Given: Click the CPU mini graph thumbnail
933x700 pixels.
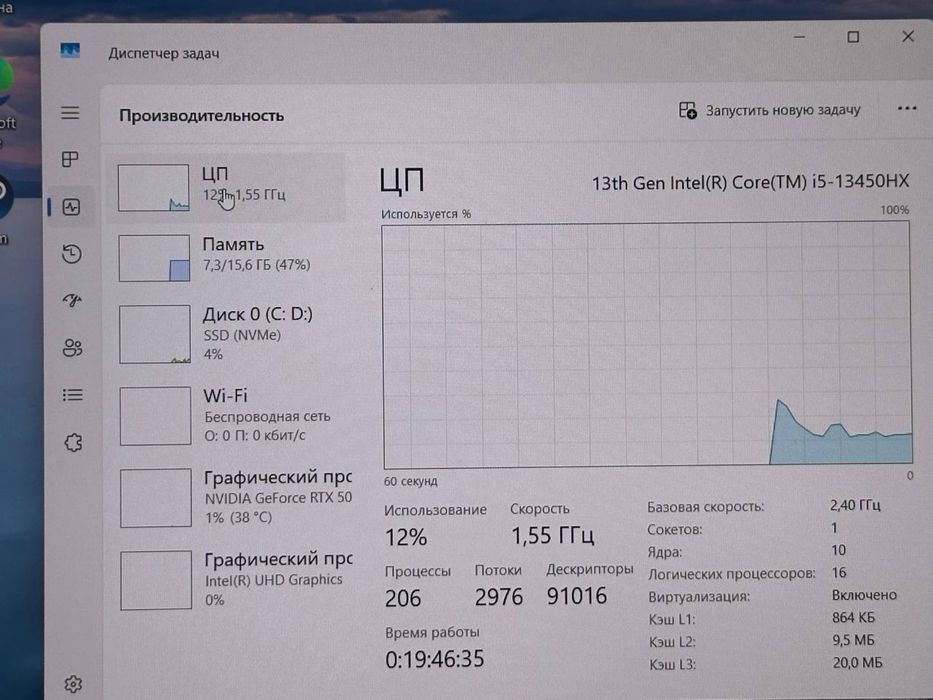Looking at the screenshot, I should tap(154, 188).
